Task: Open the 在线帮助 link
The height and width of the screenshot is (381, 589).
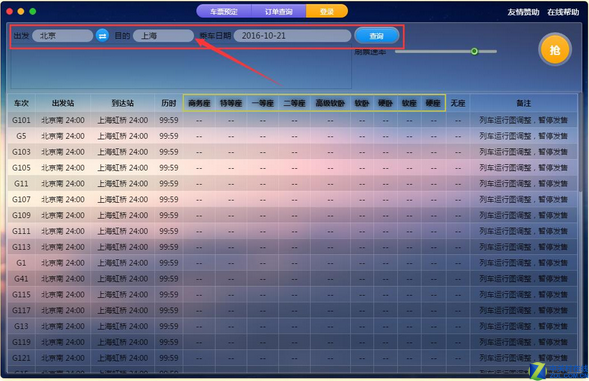Action: [x=563, y=12]
